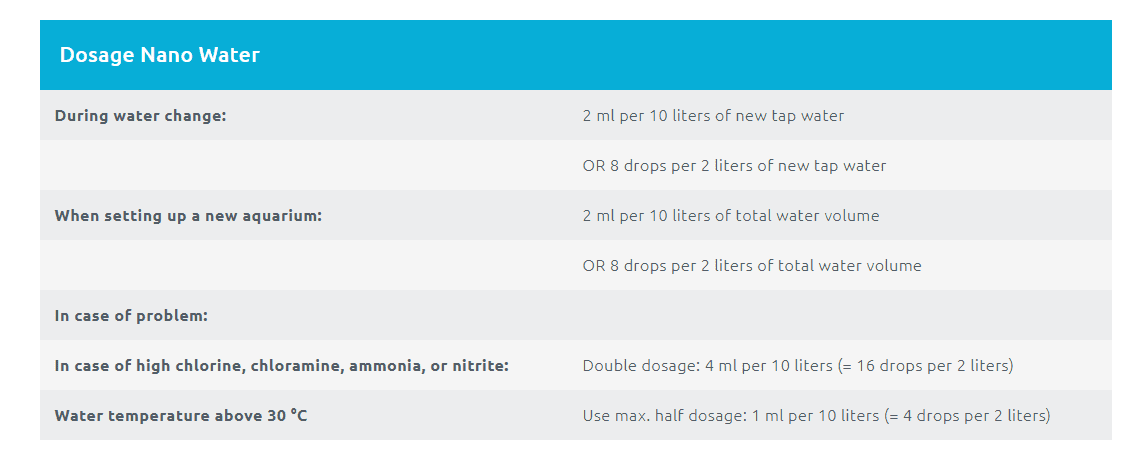Image resolution: width=1146 pixels, height=457 pixels.
Task: Click "OR 8 drops per 2 liters of new tap water"
Action: 734,166
